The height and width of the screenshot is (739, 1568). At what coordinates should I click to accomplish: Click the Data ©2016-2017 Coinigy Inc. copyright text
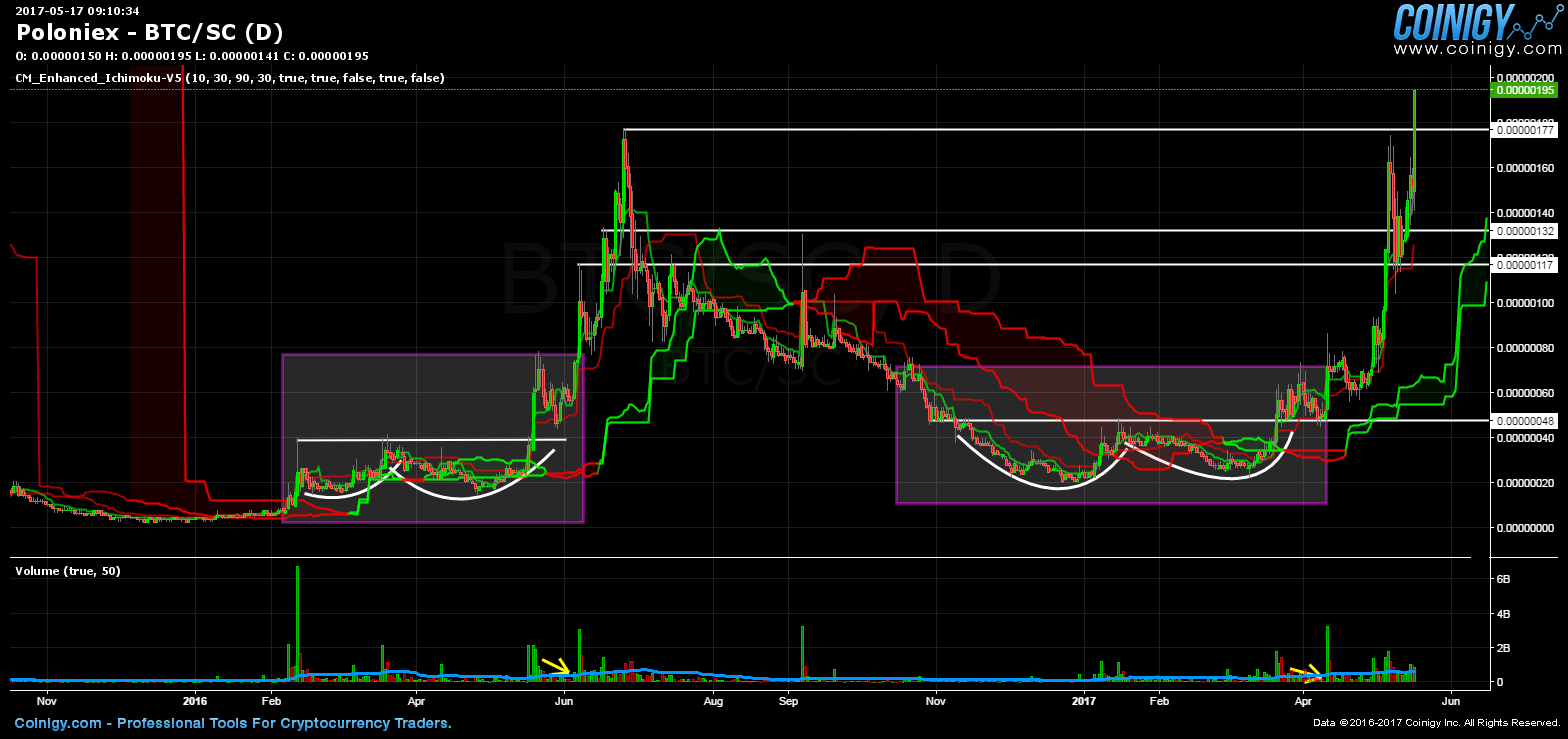tap(1437, 723)
